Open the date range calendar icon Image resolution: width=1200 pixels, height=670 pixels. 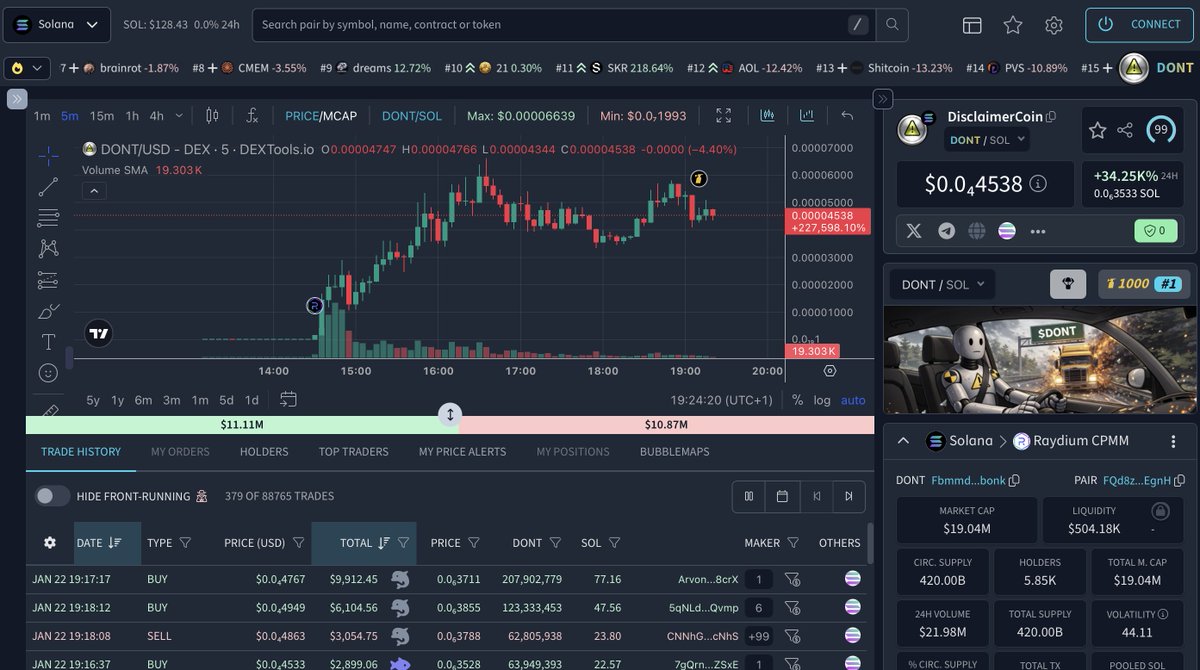288,400
